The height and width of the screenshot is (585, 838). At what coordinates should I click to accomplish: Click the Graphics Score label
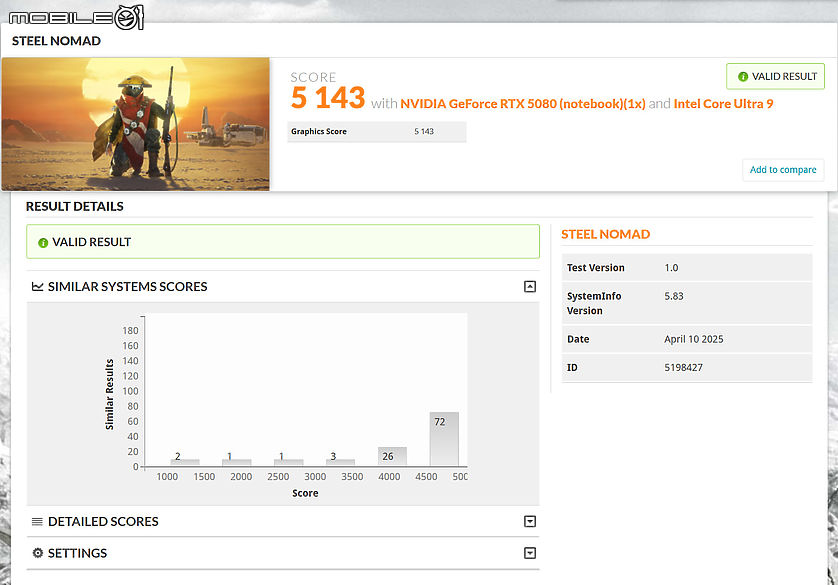coord(319,131)
